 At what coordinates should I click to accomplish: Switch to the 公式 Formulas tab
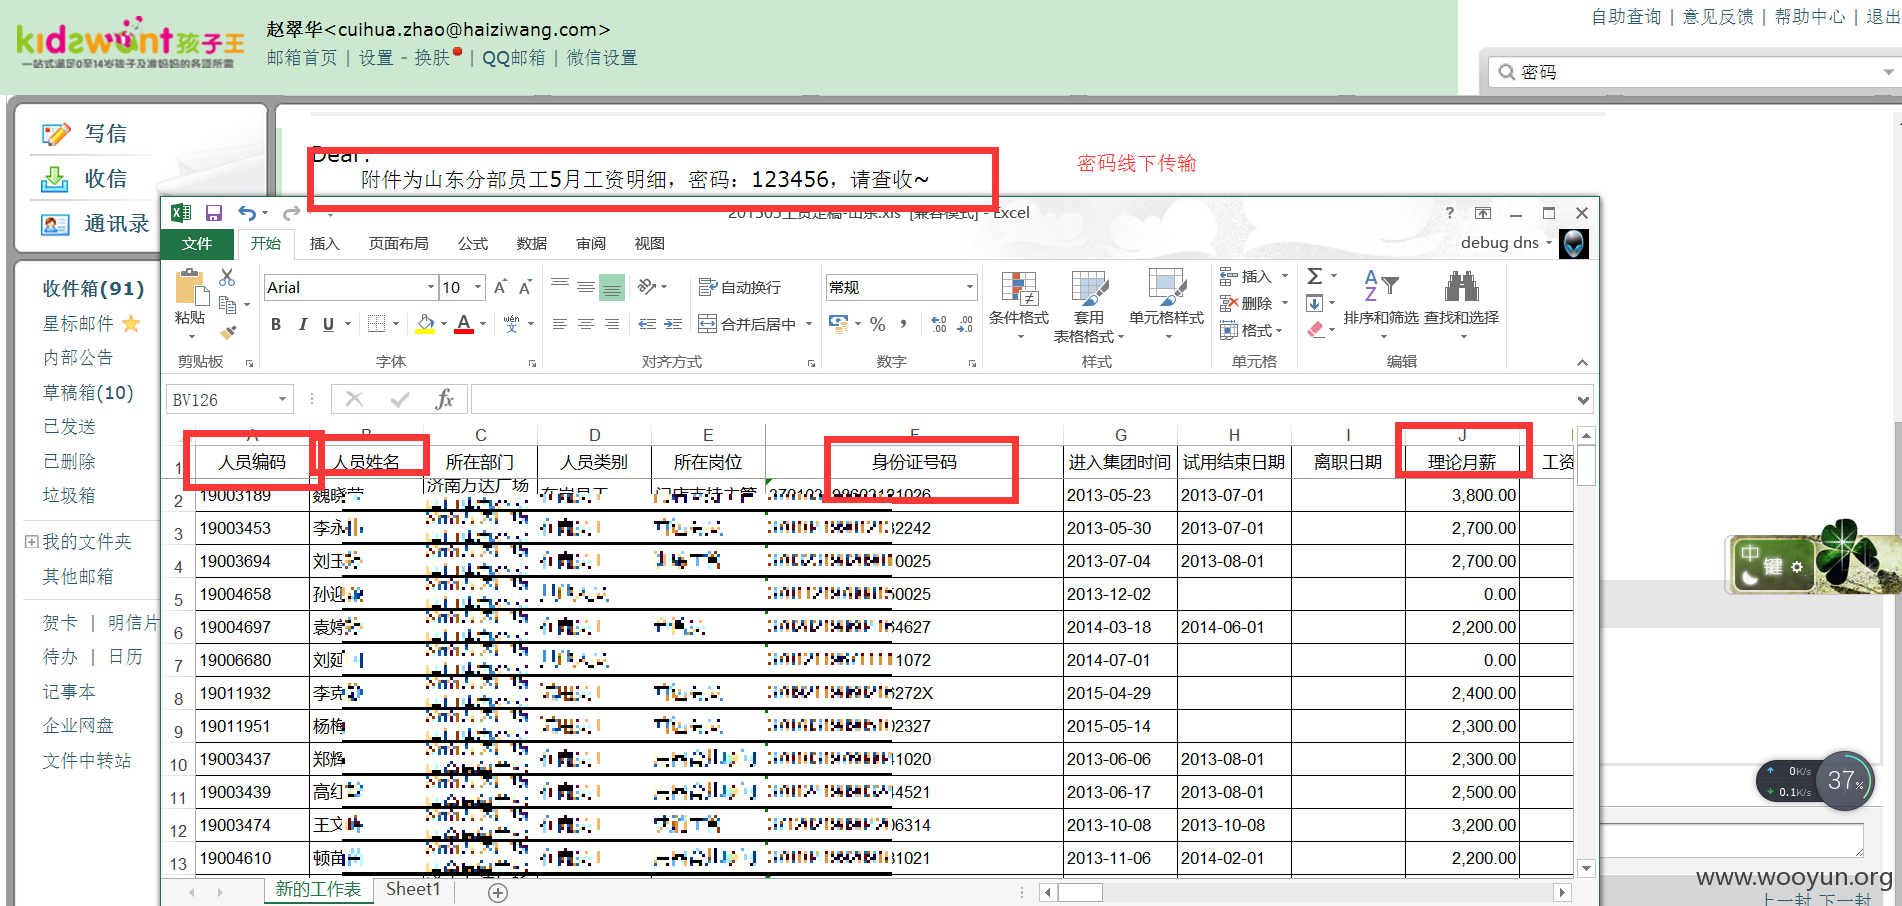coord(473,243)
